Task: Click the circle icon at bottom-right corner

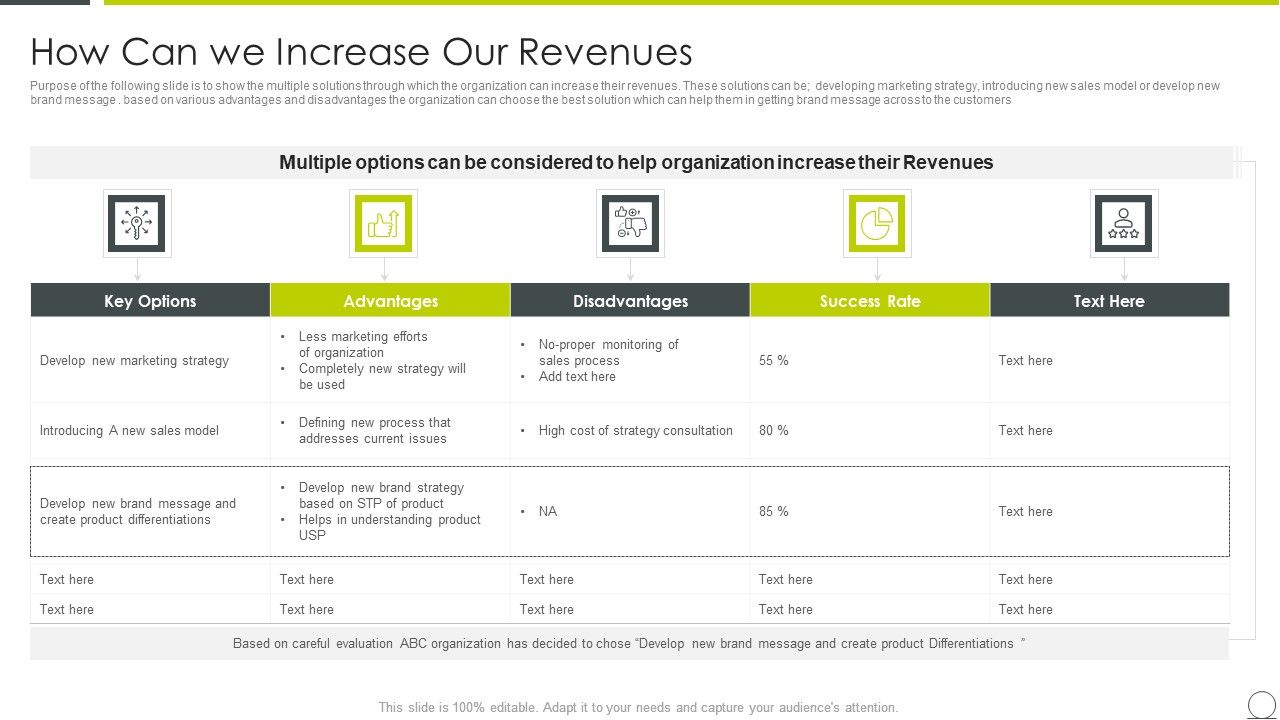Action: click(1262, 704)
